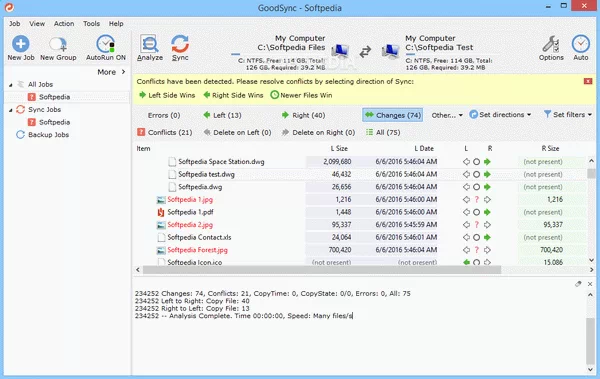Image resolution: width=600 pixels, height=379 pixels.
Task: Click the right path C:\Softpedia Test
Action: point(439,47)
